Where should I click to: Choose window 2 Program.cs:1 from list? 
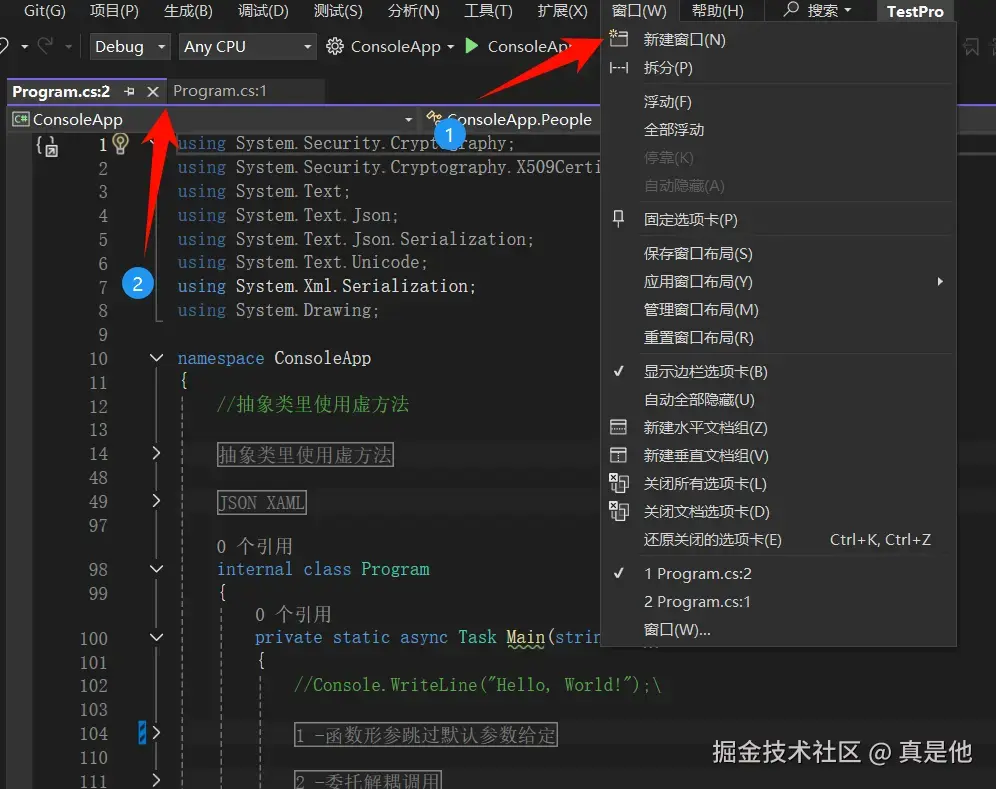[697, 601]
